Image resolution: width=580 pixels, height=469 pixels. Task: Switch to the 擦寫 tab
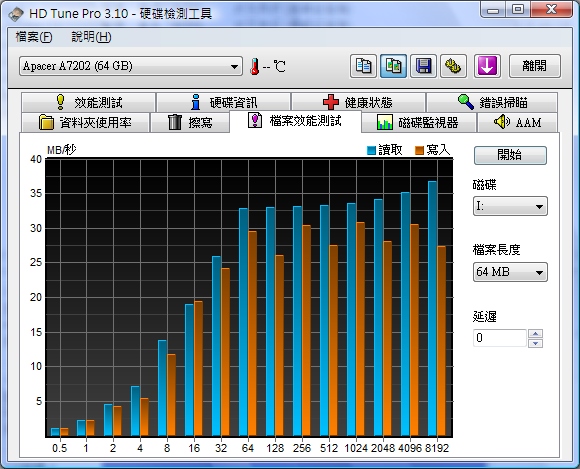pos(190,122)
